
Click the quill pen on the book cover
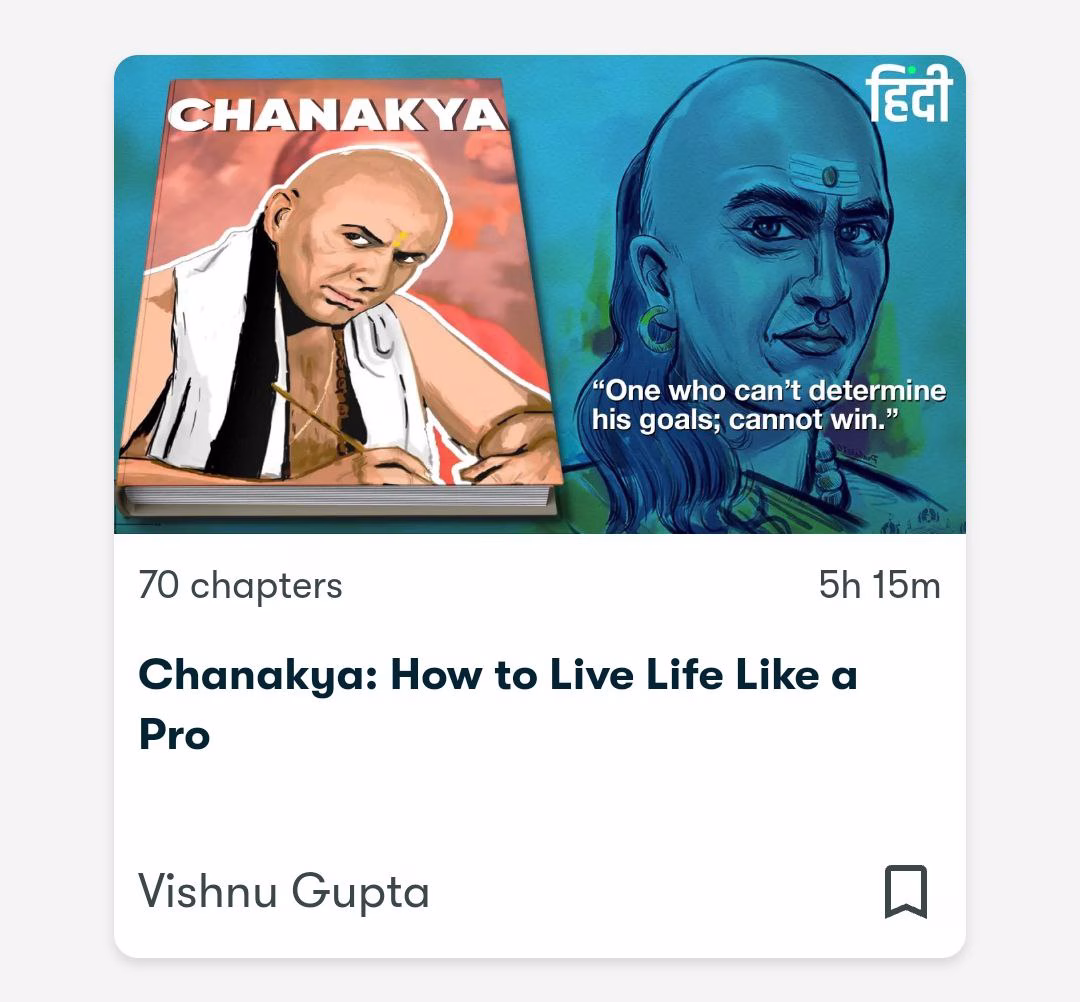tap(318, 417)
